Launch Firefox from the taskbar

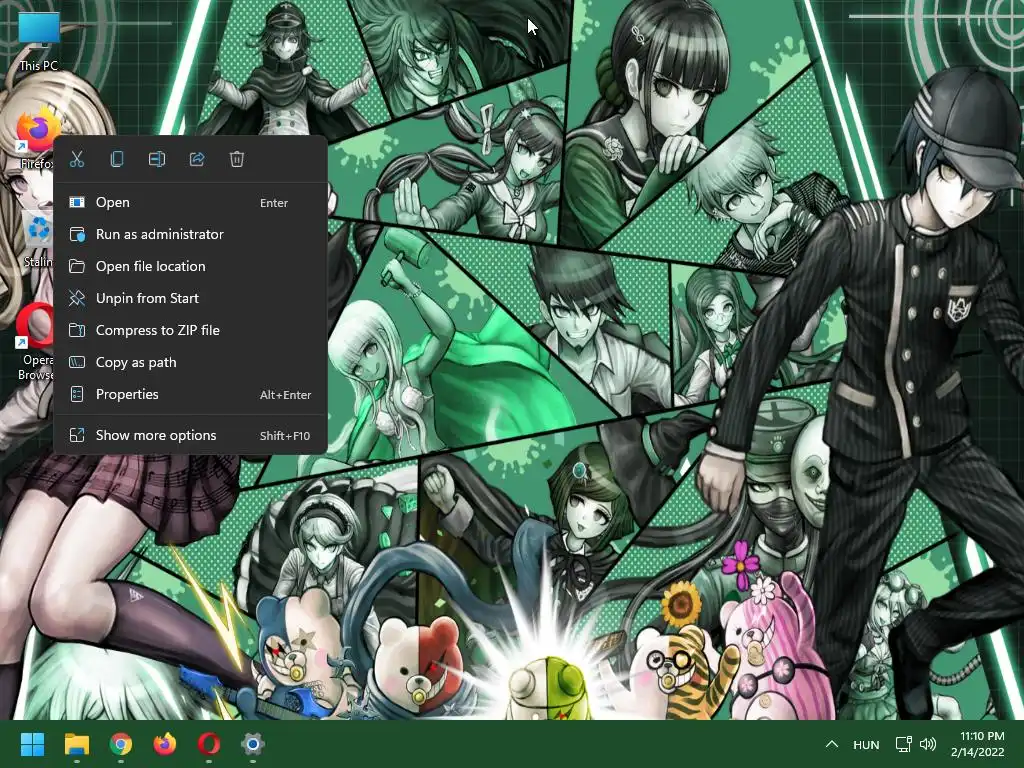[x=165, y=744]
